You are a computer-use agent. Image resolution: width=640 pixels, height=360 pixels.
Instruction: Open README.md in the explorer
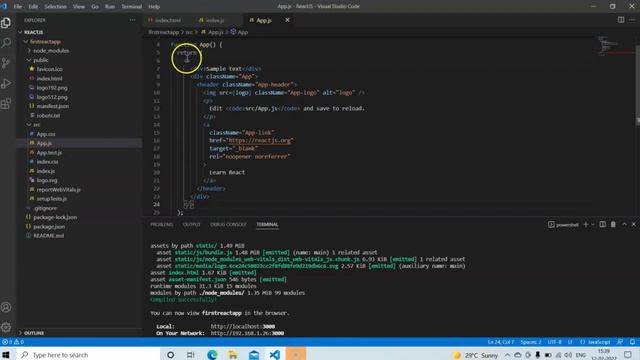pos(48,236)
